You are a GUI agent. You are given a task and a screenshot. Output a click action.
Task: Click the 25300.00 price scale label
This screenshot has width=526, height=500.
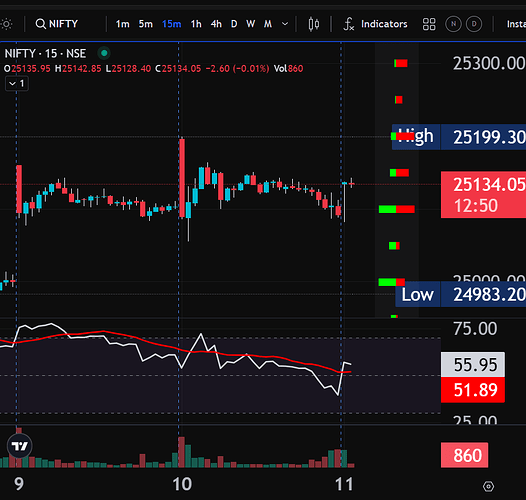tap(489, 63)
